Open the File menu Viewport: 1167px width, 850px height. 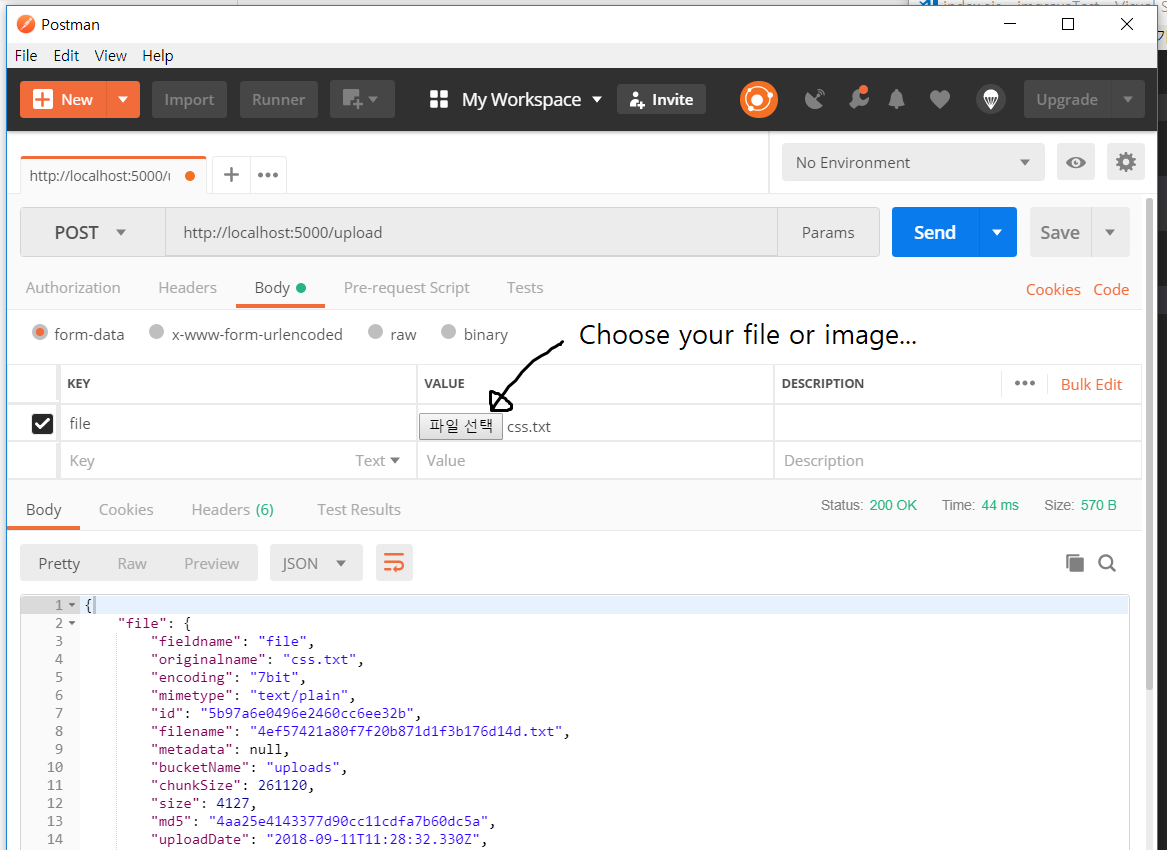coord(25,56)
